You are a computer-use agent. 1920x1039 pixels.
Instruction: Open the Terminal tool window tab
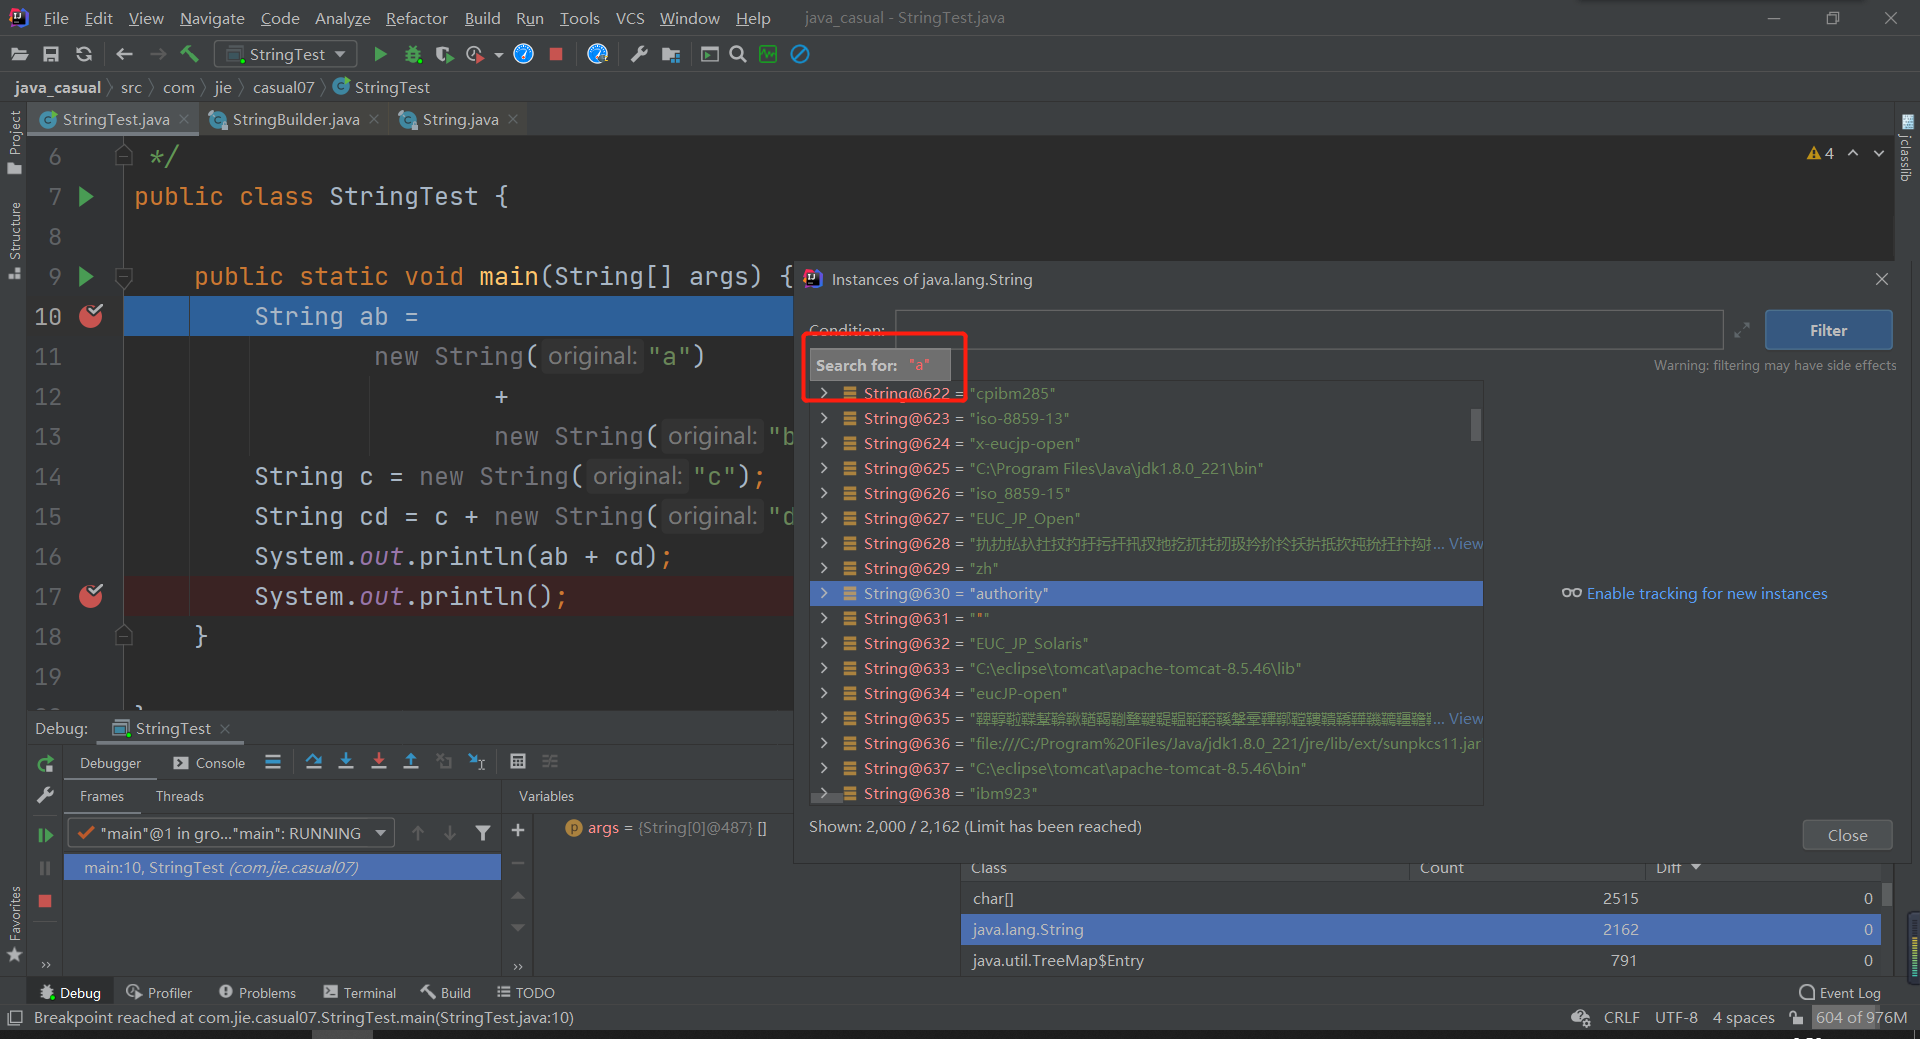[360, 992]
